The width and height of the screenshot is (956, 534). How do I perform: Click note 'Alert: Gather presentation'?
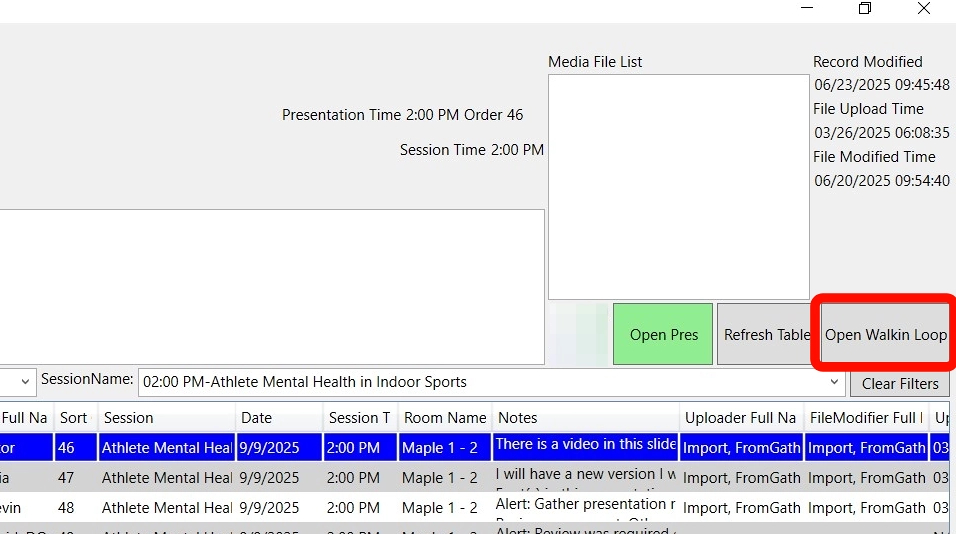click(585, 504)
